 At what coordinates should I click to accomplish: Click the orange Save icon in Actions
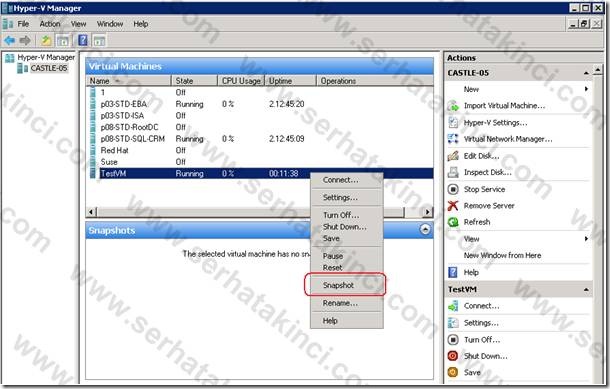click(x=453, y=372)
